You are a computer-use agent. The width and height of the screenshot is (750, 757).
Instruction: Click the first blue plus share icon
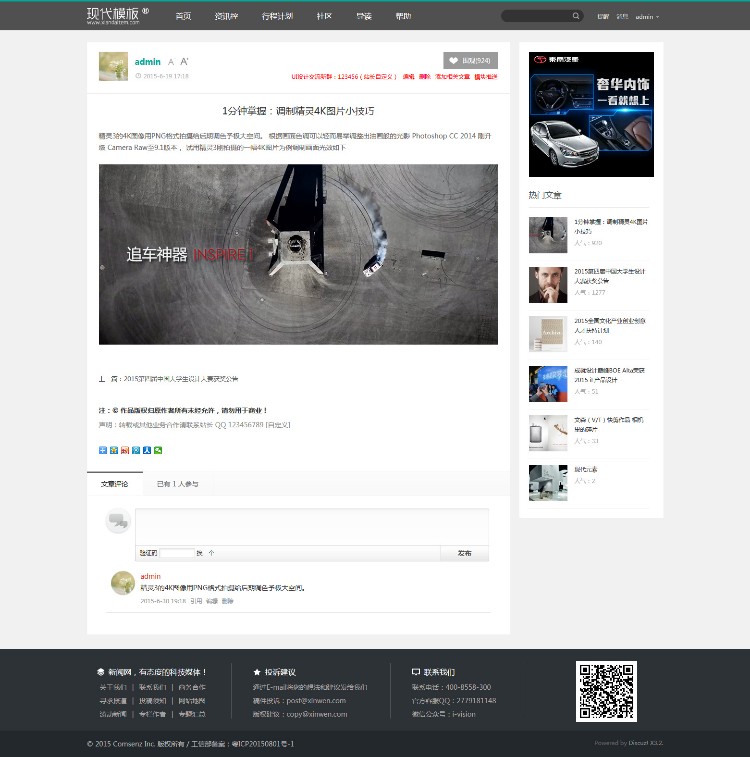coord(103,450)
